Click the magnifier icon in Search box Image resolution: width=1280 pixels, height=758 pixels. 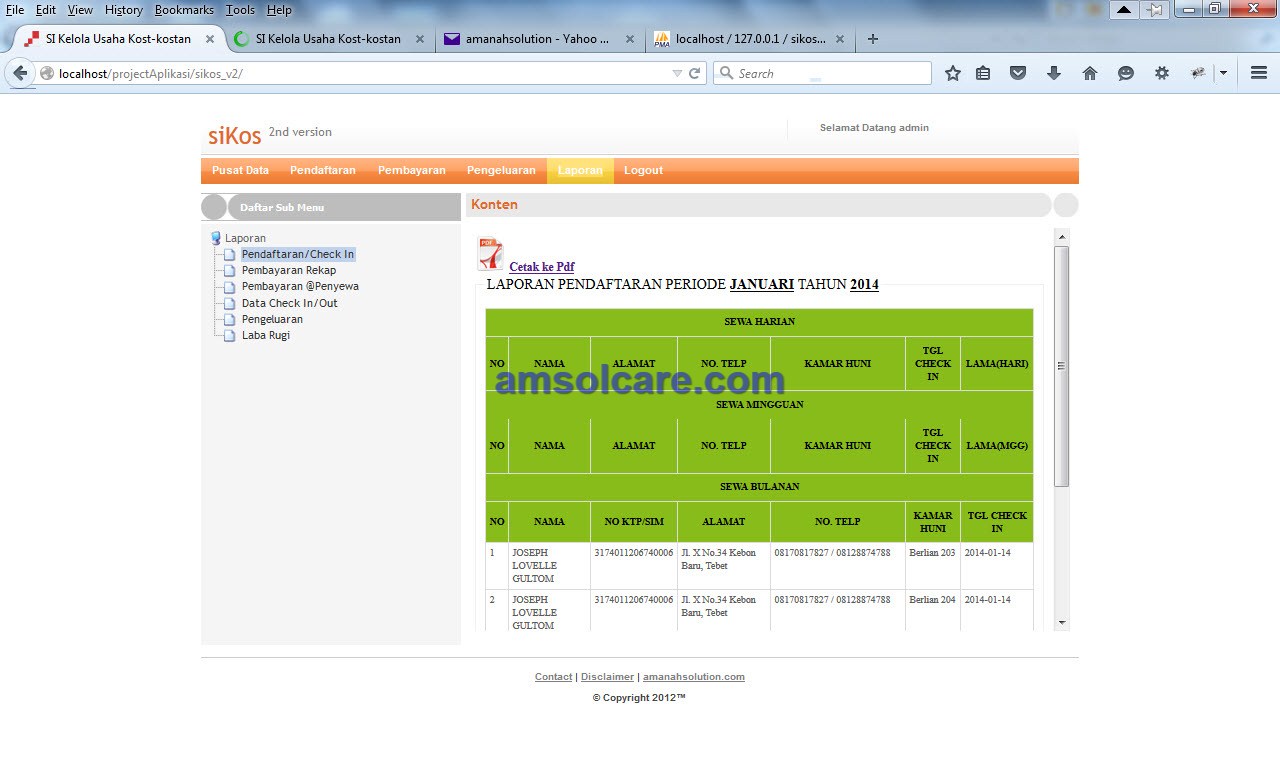pyautogui.click(x=727, y=73)
